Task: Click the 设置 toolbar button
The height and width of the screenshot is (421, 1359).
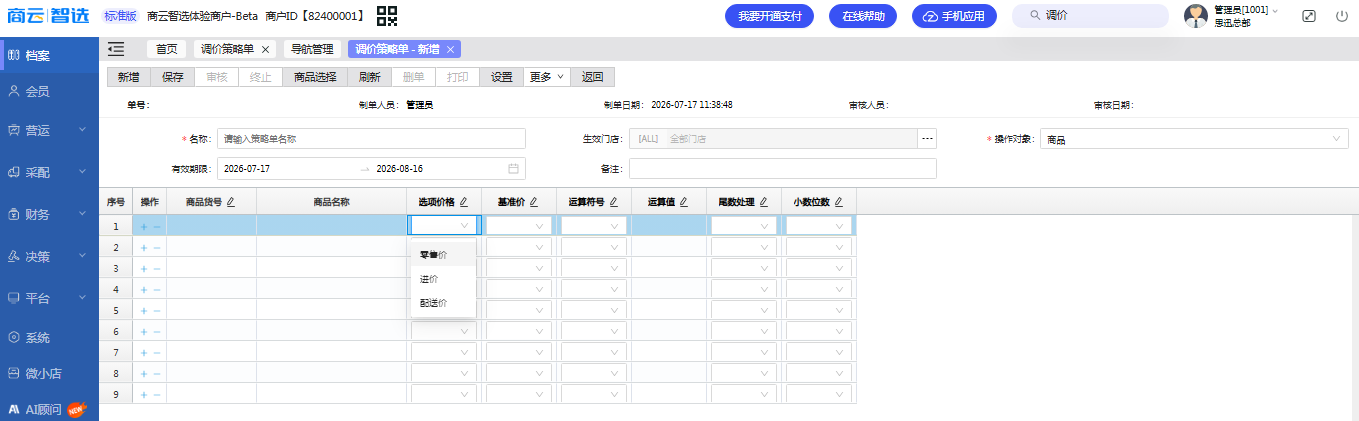Action: click(501, 77)
